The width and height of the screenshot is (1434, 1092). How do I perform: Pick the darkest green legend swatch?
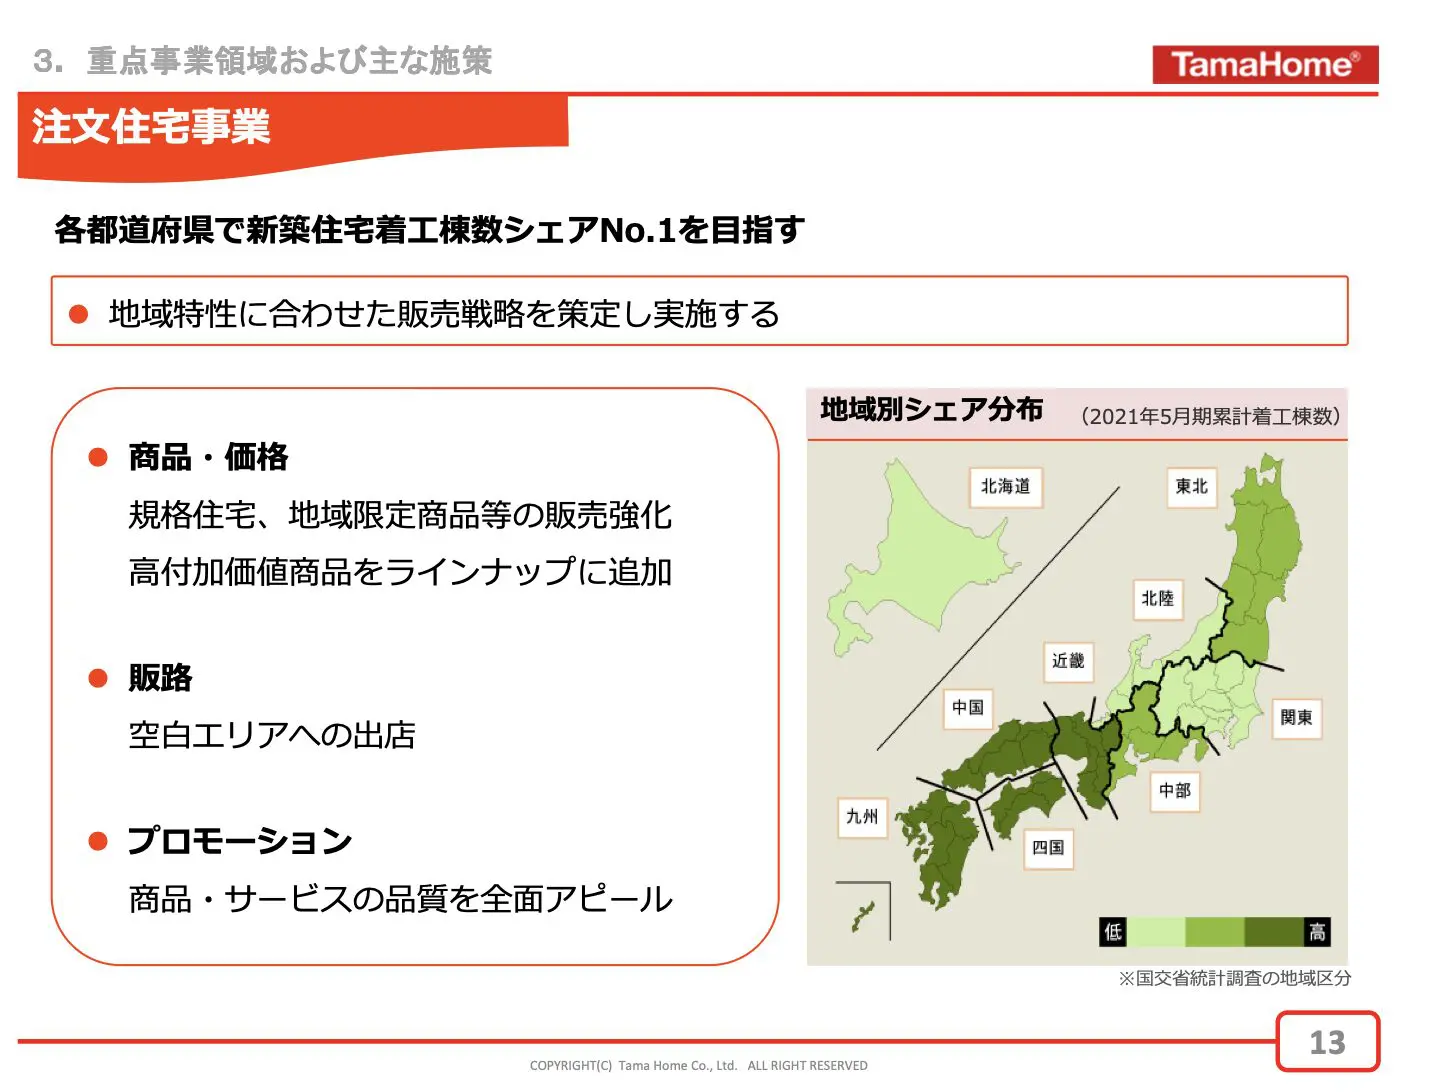tap(1273, 932)
